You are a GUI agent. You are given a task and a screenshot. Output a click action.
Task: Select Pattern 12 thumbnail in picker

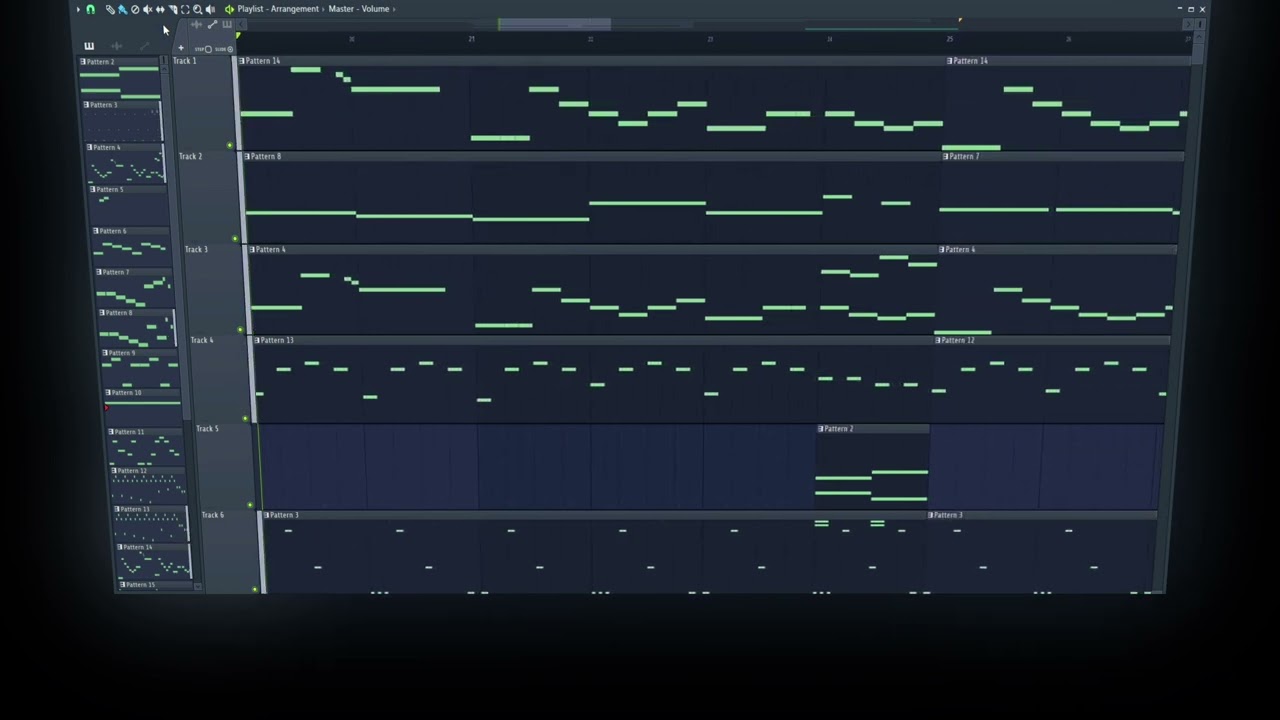[150, 485]
